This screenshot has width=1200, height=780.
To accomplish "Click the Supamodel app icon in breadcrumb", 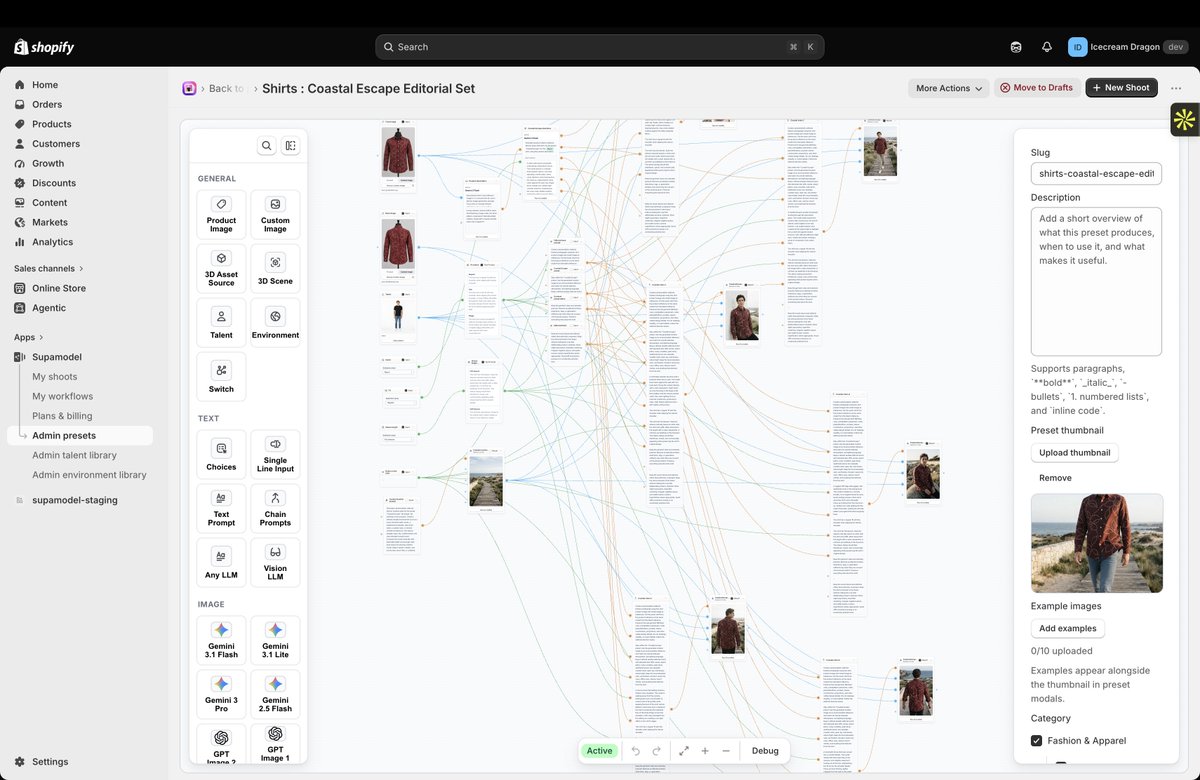I will (x=189, y=88).
